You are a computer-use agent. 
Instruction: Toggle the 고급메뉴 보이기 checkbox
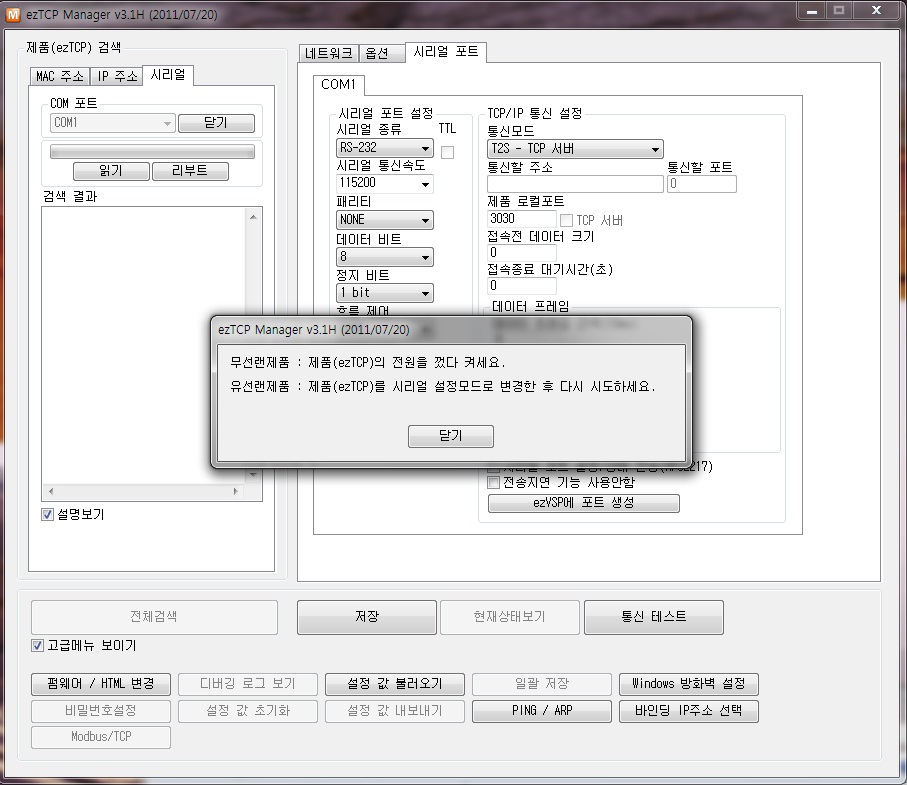pyautogui.click(x=37, y=646)
